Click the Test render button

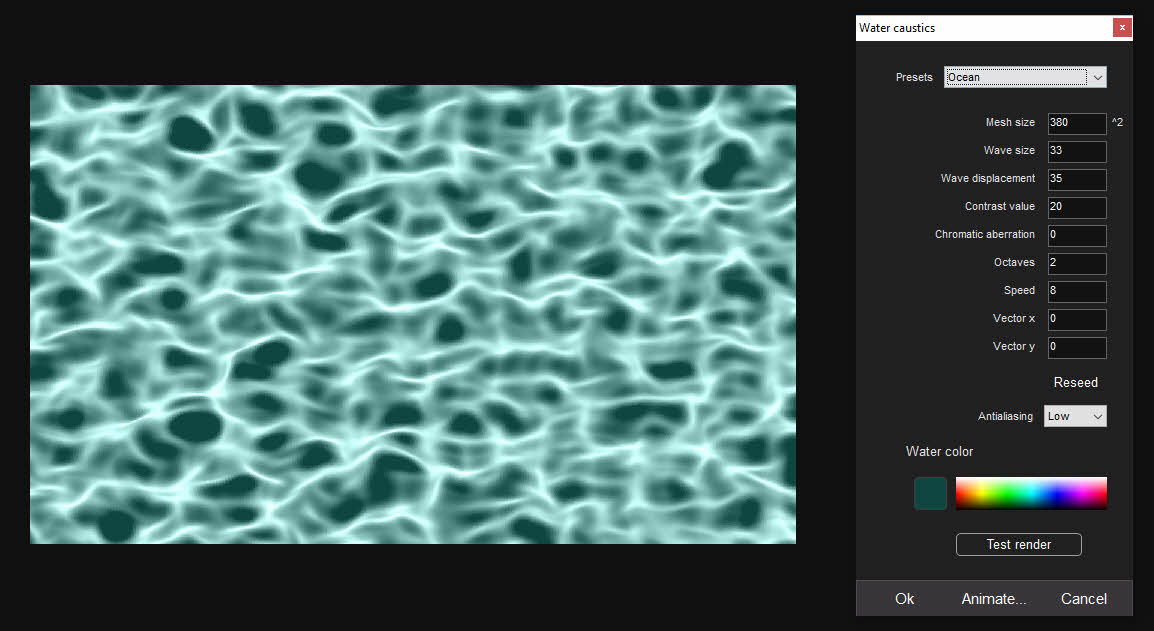(1018, 545)
